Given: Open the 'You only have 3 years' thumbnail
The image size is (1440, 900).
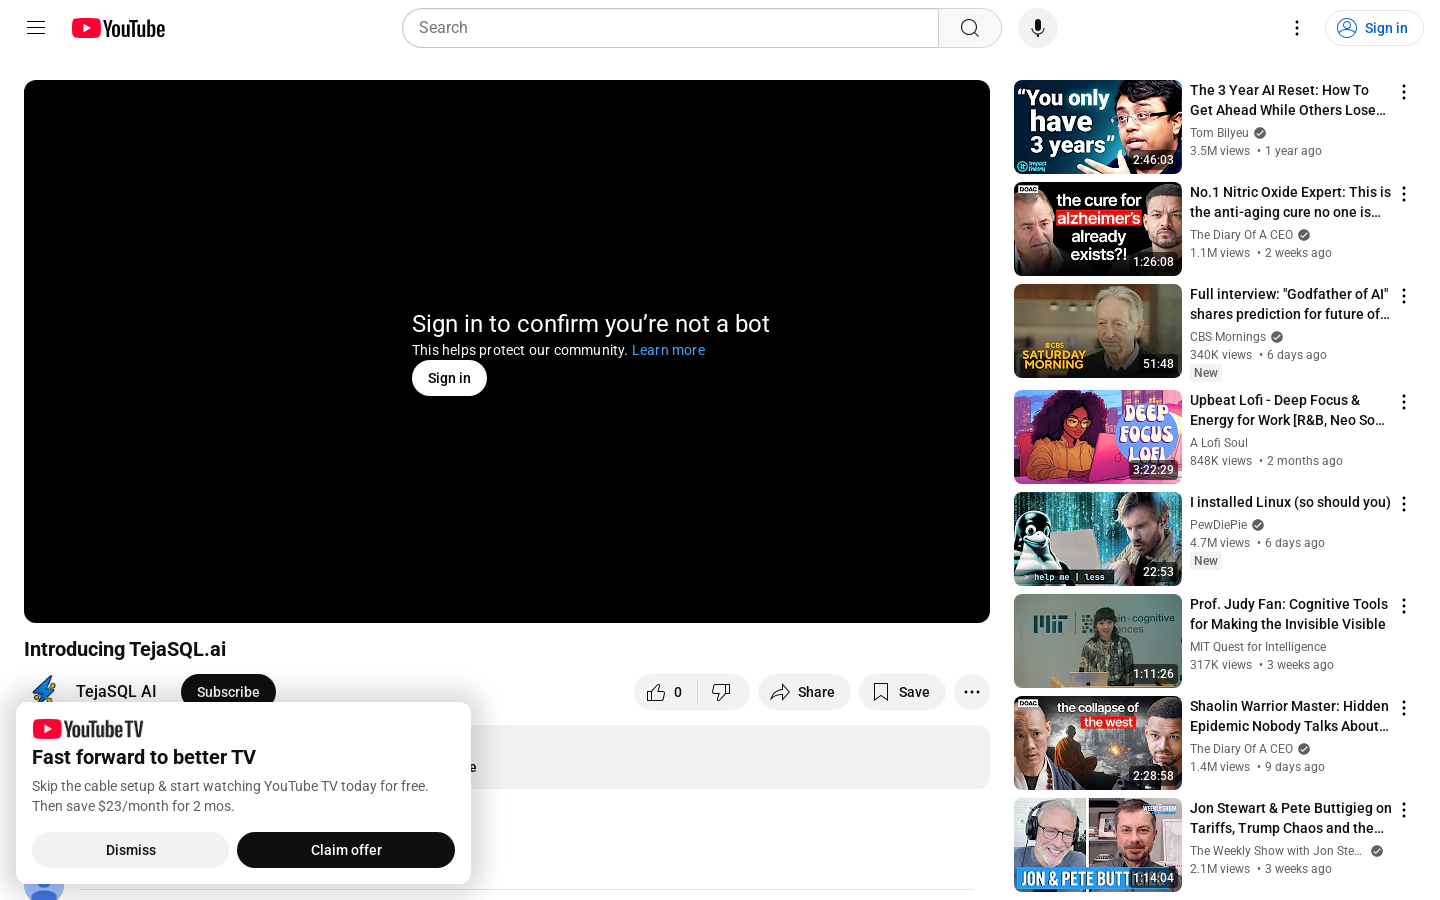Looking at the screenshot, I should 1098,127.
